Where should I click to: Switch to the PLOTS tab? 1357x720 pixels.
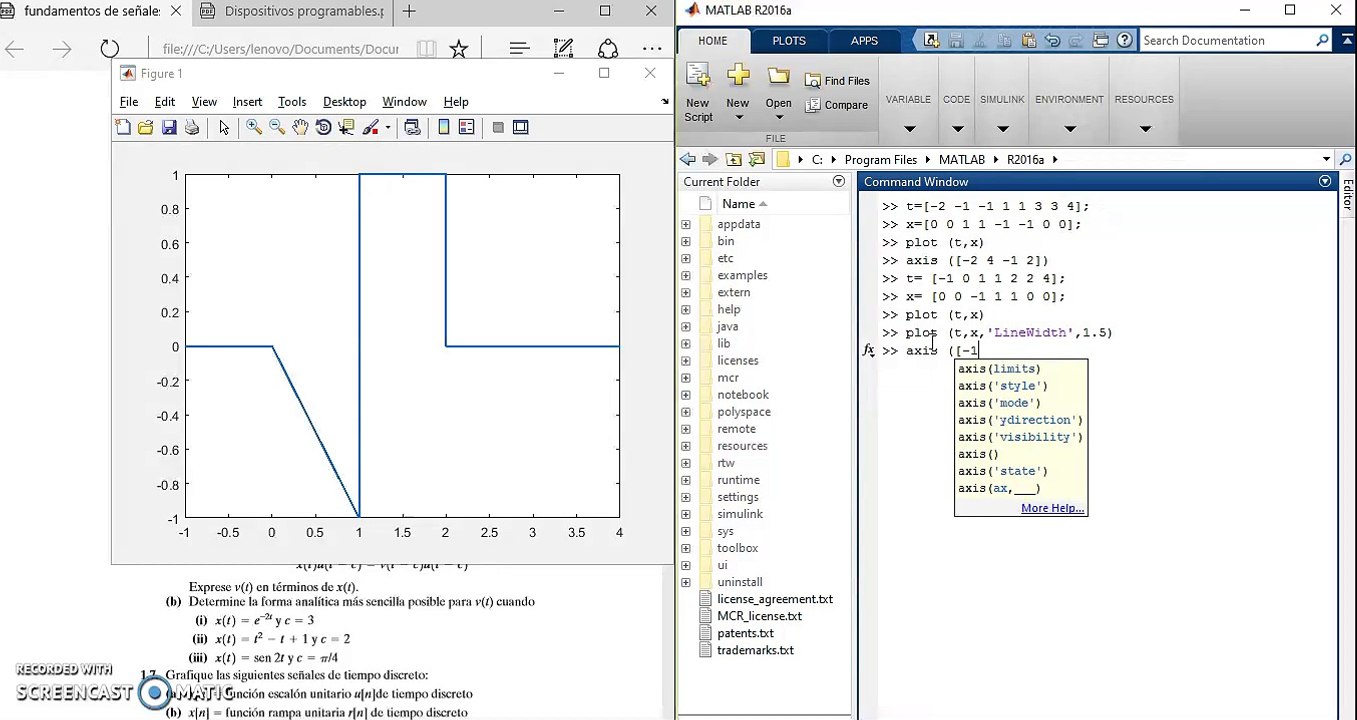pos(788,41)
